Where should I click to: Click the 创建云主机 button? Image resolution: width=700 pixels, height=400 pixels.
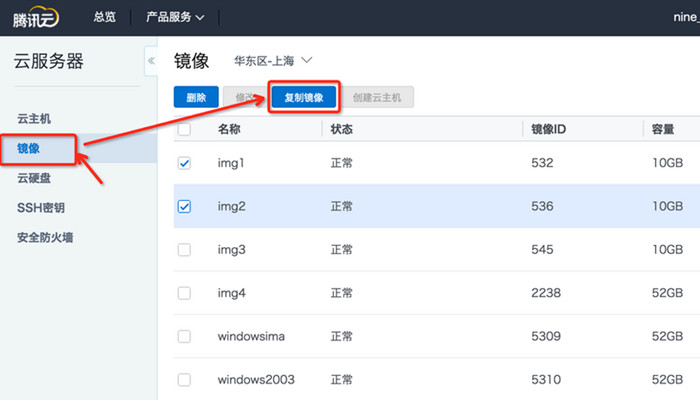tap(379, 98)
